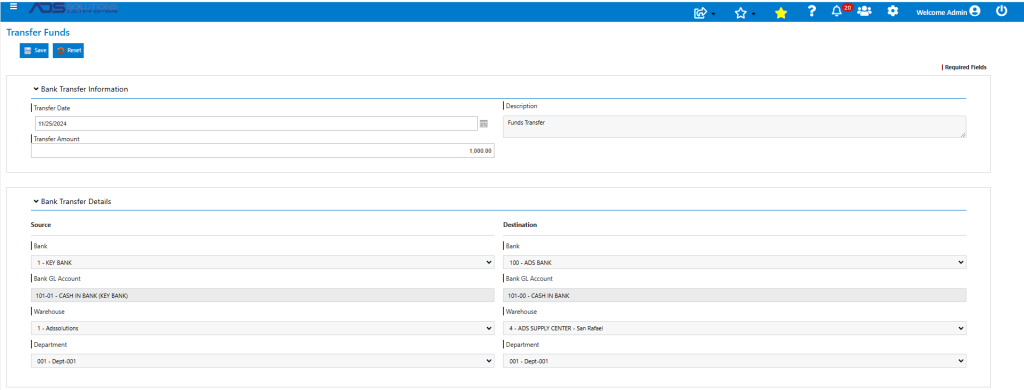The image size is (1024, 390).
Task: Open Source Warehouse dropdown showing Adssolutions
Action: coord(263,328)
